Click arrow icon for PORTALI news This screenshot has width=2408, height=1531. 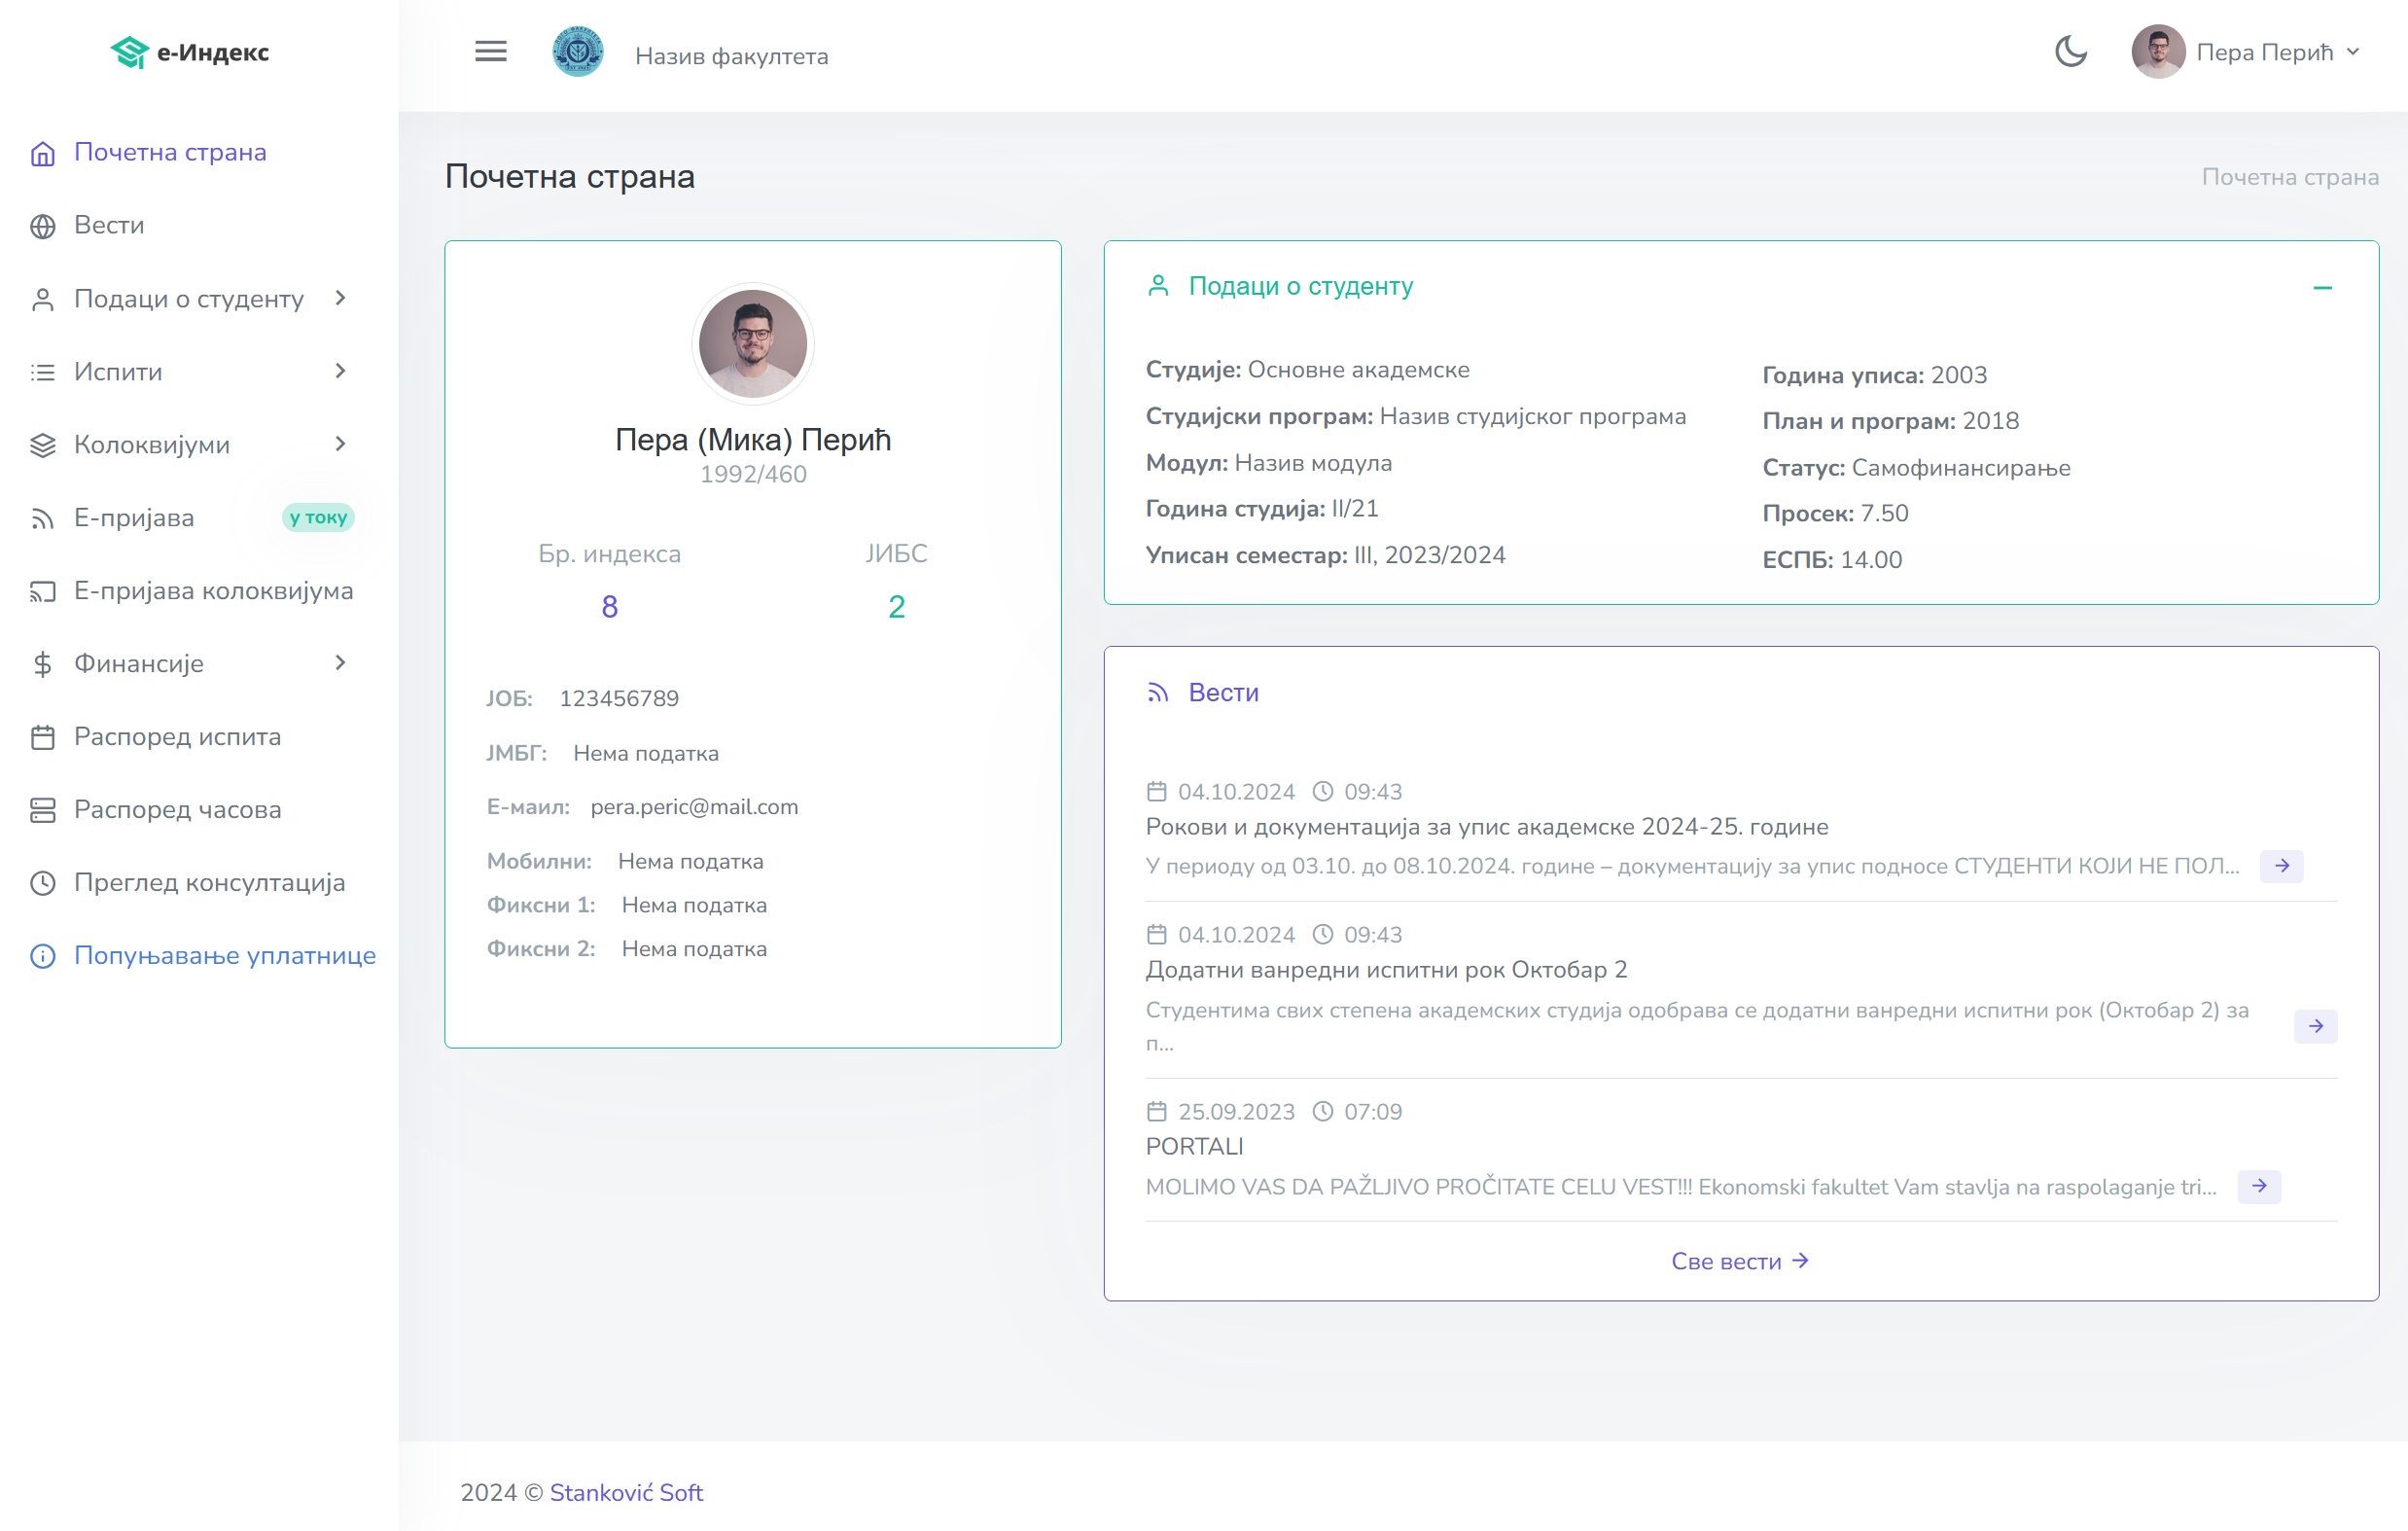[x=2259, y=1186]
